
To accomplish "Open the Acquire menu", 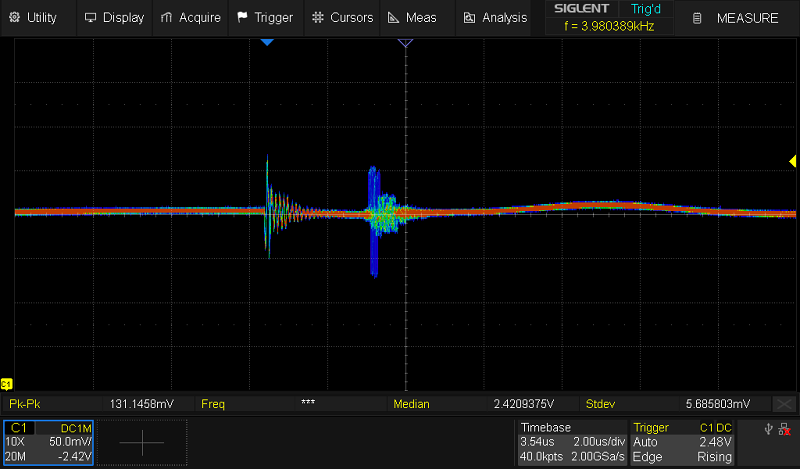I will [190, 17].
